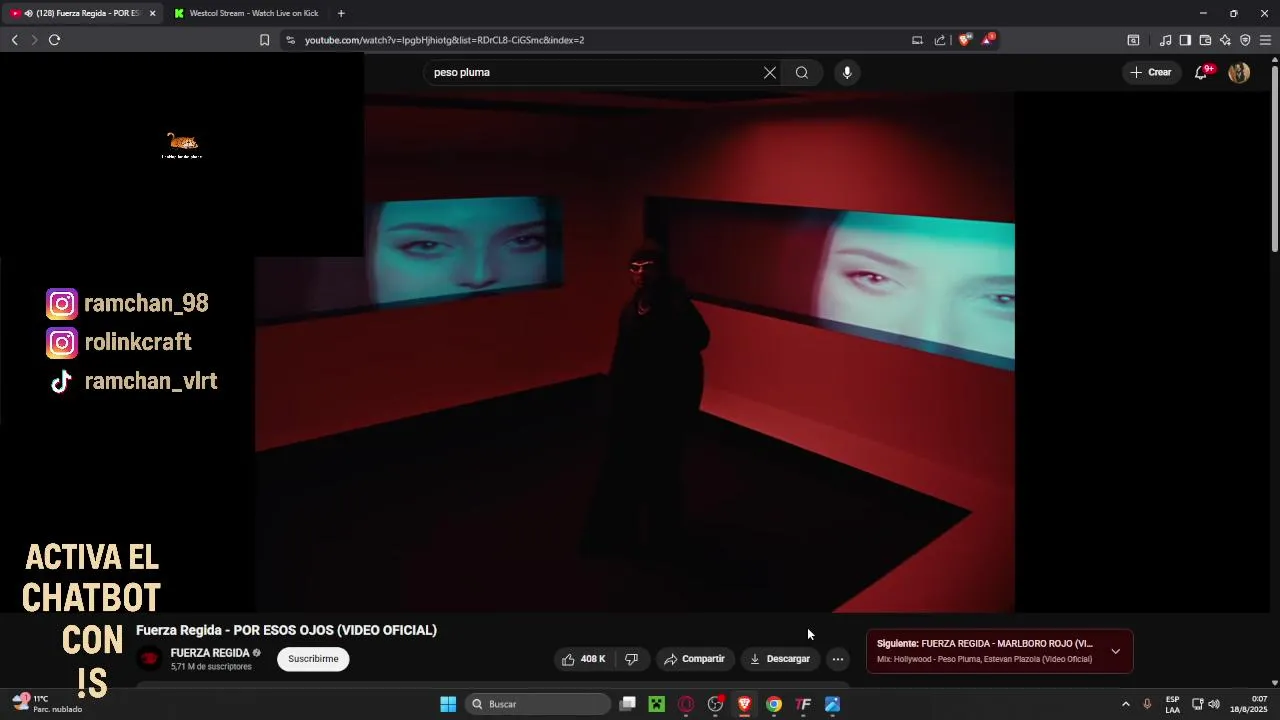The width and height of the screenshot is (1280, 720).
Task: Open the OBS Studio taskbar icon
Action: pyautogui.click(x=715, y=704)
